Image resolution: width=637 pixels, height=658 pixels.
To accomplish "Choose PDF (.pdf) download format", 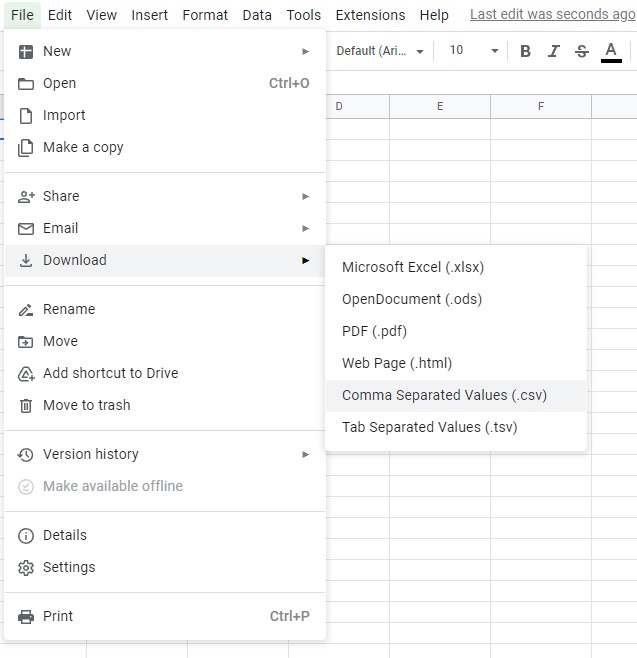I will [x=374, y=331].
